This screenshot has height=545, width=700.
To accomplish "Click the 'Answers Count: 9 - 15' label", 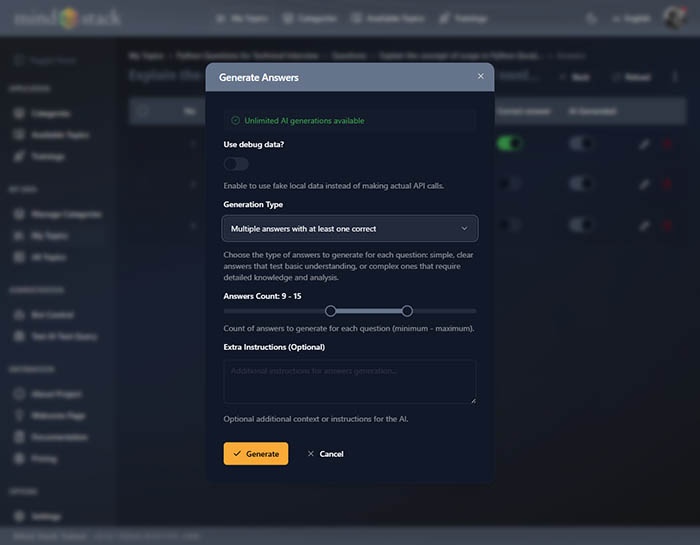I will (262, 296).
